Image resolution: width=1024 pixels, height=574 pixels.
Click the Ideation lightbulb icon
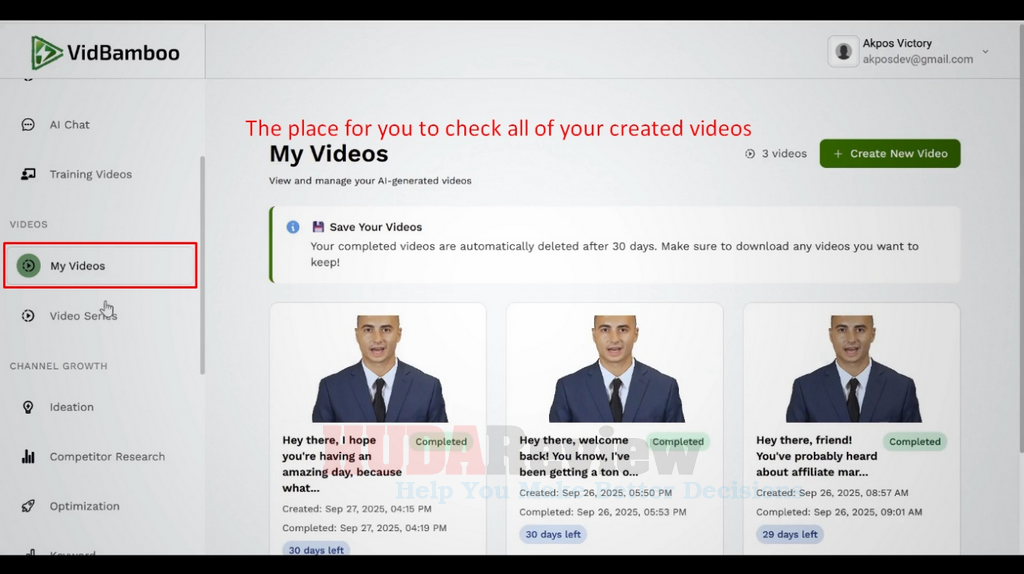pos(28,407)
